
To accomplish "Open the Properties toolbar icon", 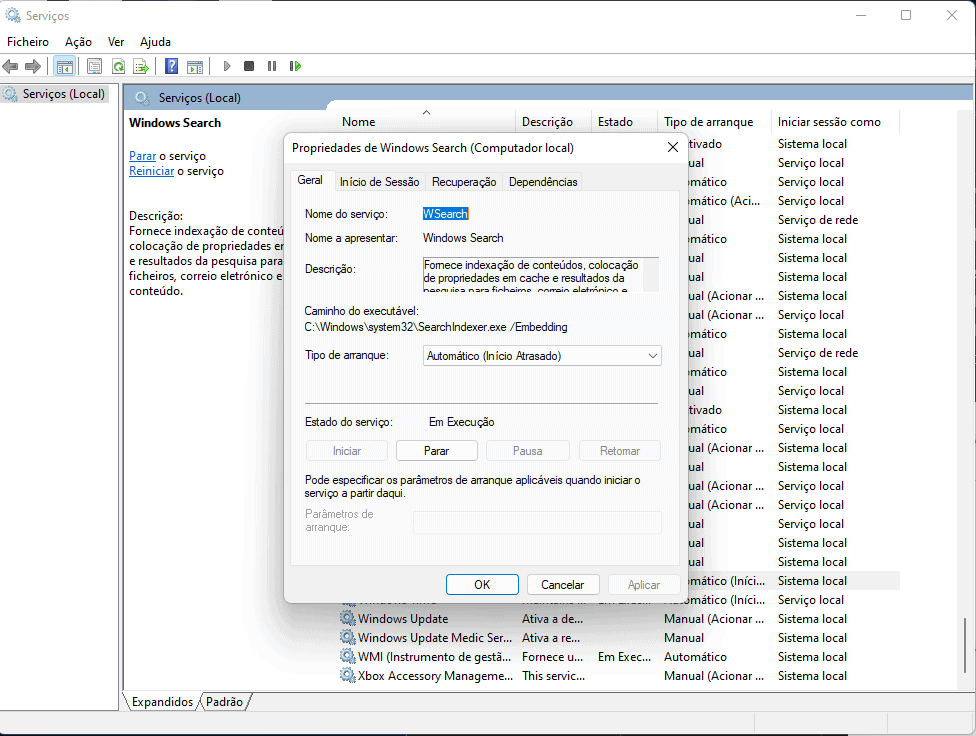I will click(95, 66).
